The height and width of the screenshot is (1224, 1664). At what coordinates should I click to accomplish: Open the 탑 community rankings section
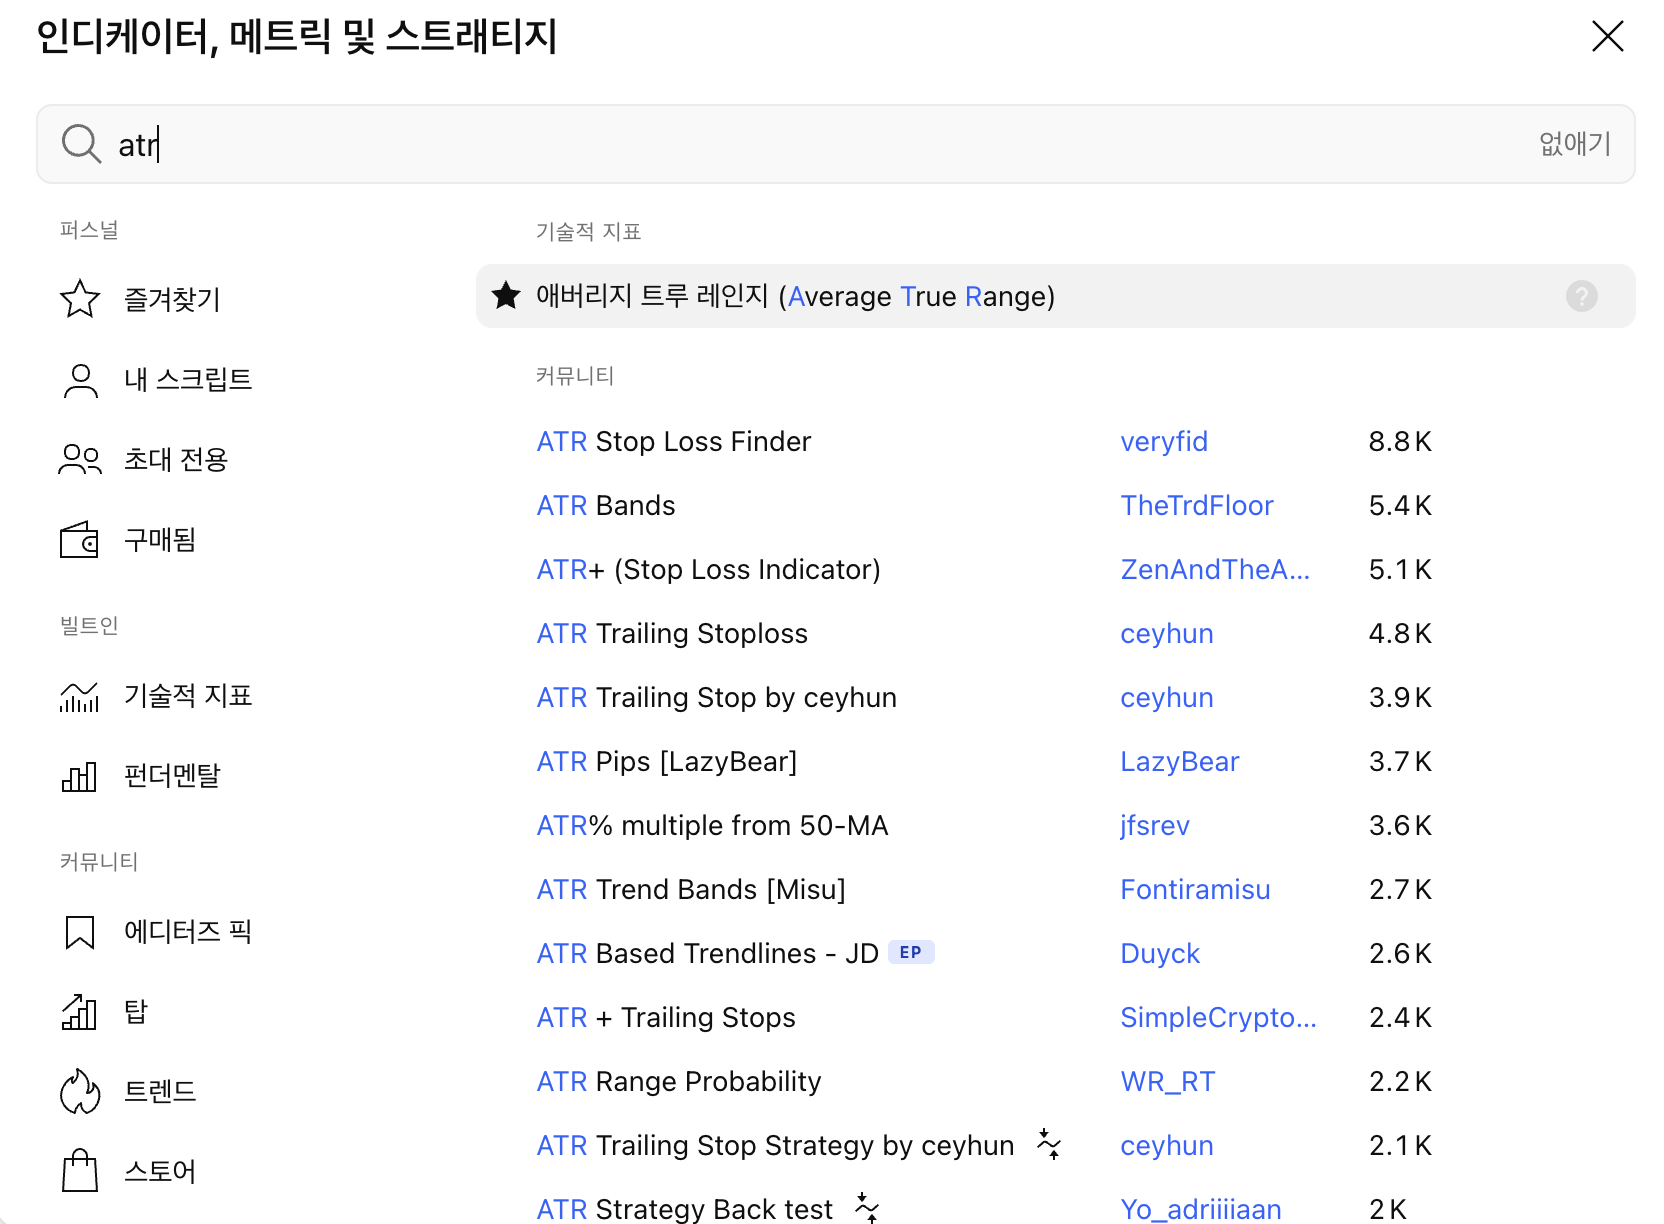[134, 1011]
